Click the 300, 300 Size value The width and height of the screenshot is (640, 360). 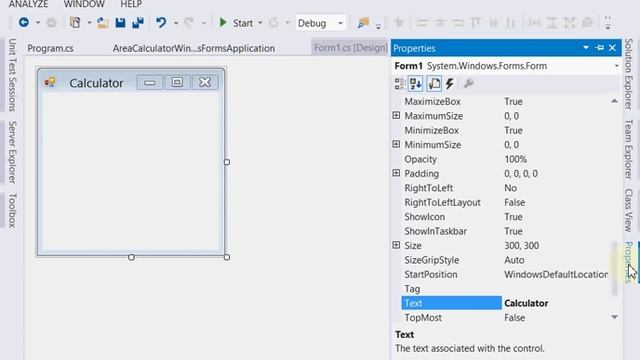521,245
